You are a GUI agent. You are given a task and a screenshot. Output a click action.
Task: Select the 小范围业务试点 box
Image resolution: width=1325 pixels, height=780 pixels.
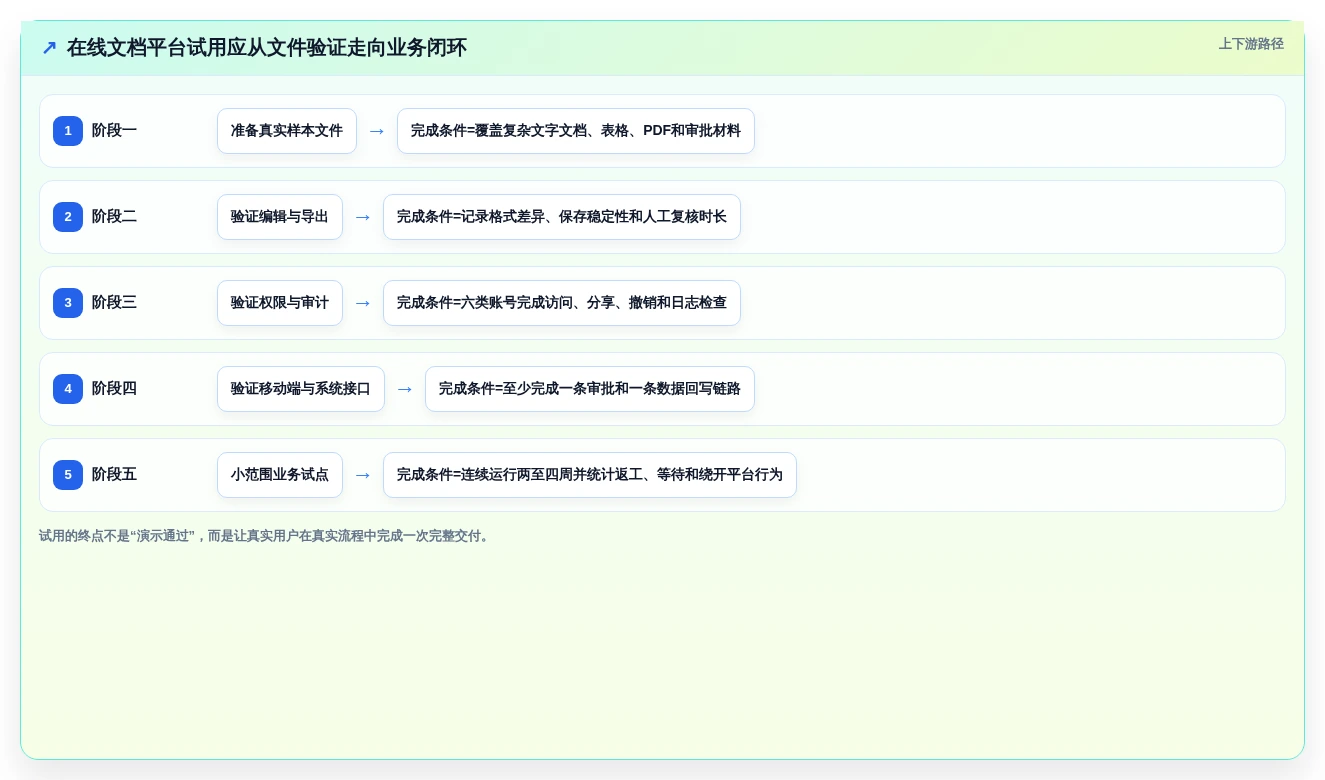(280, 475)
